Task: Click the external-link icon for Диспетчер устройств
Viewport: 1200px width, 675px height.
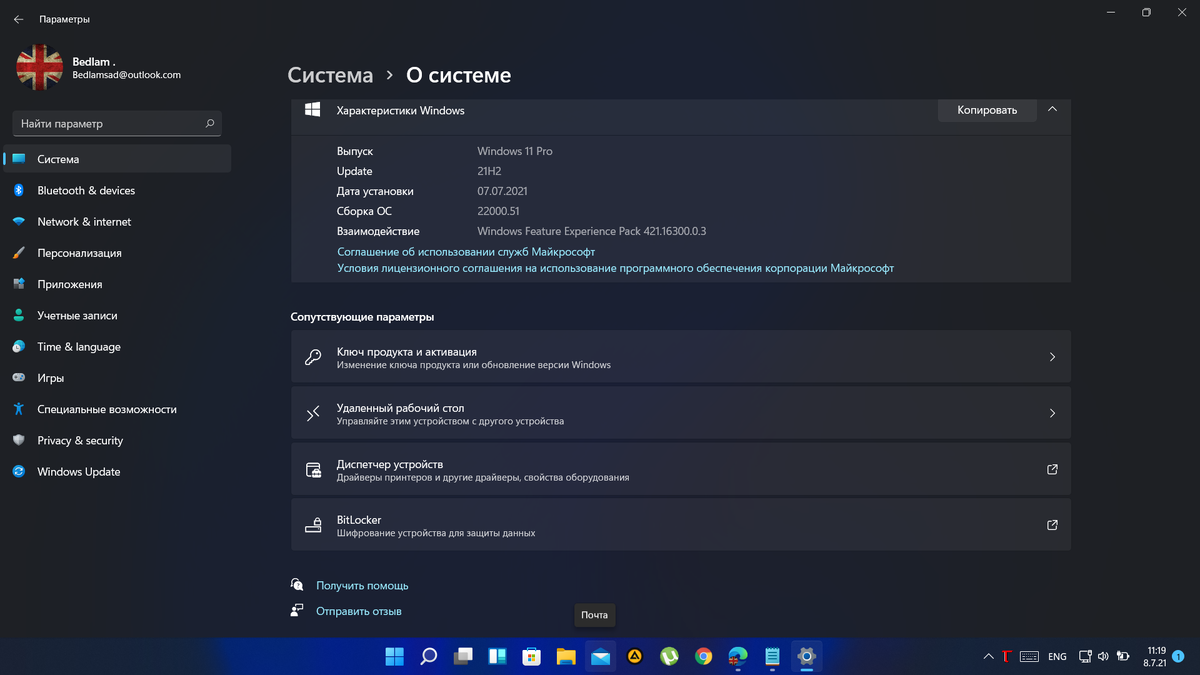Action: coord(1052,469)
